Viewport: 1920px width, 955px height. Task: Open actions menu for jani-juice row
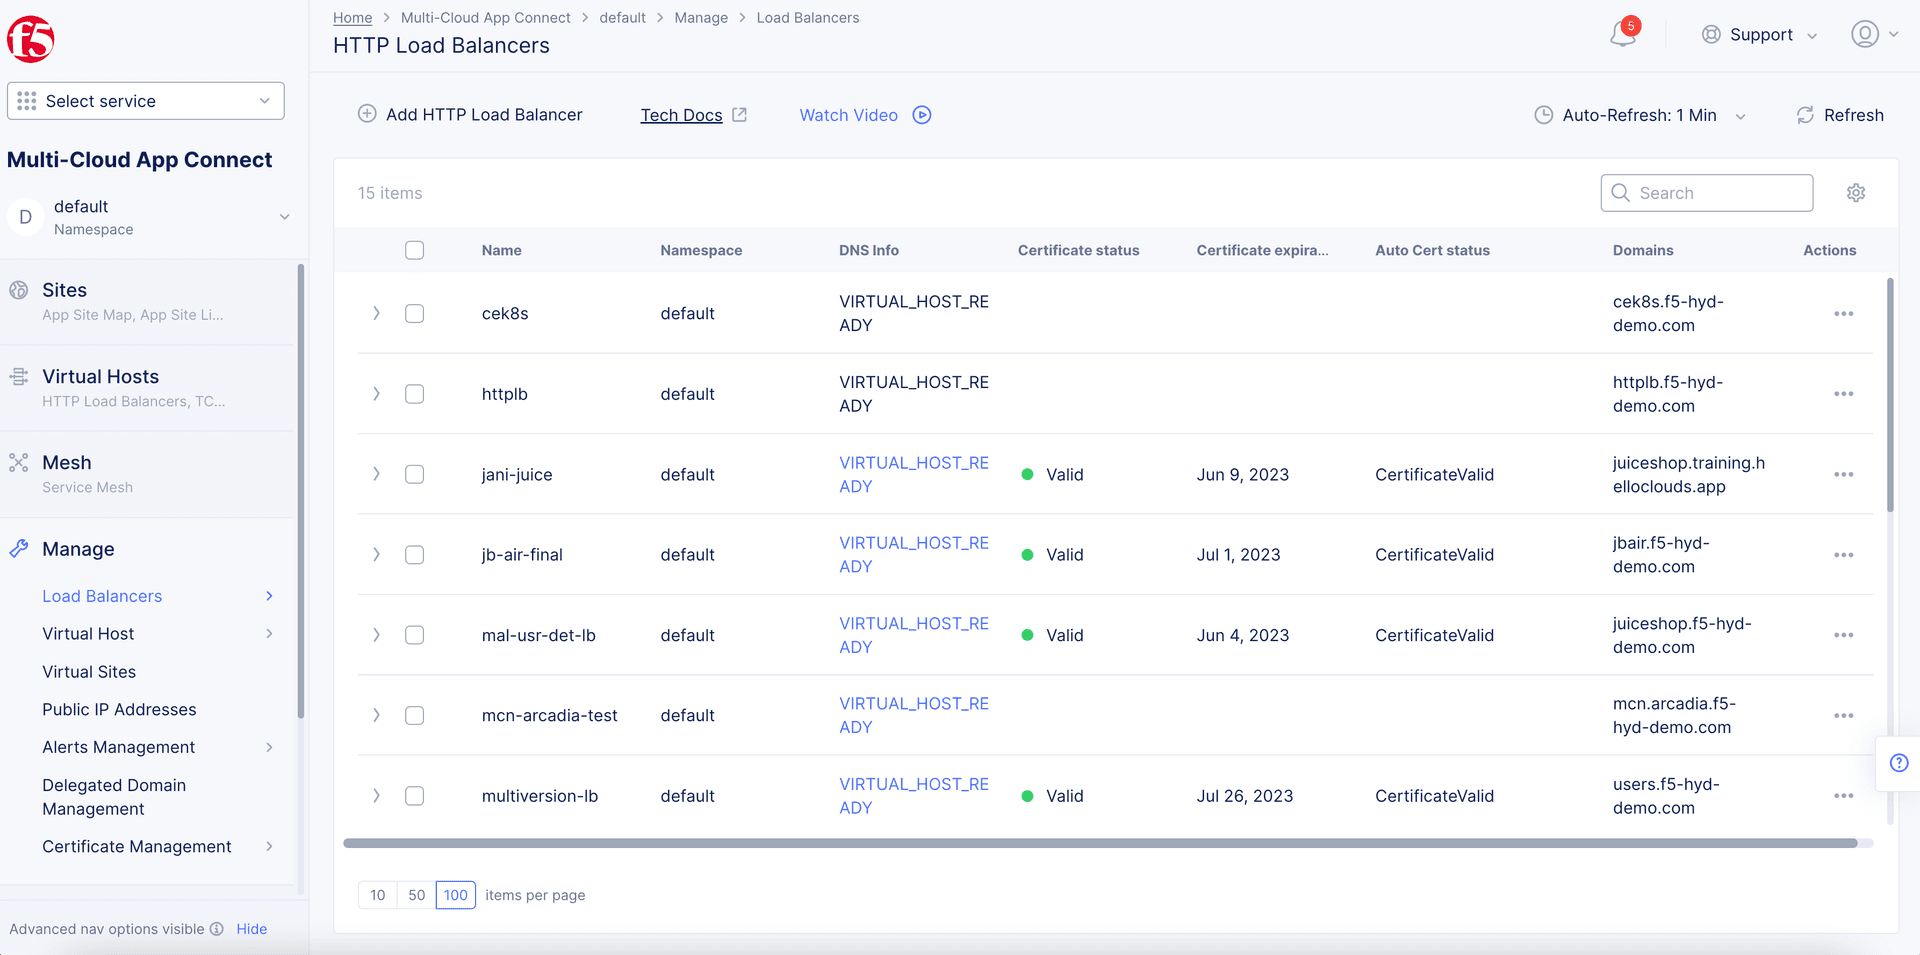[x=1843, y=475]
